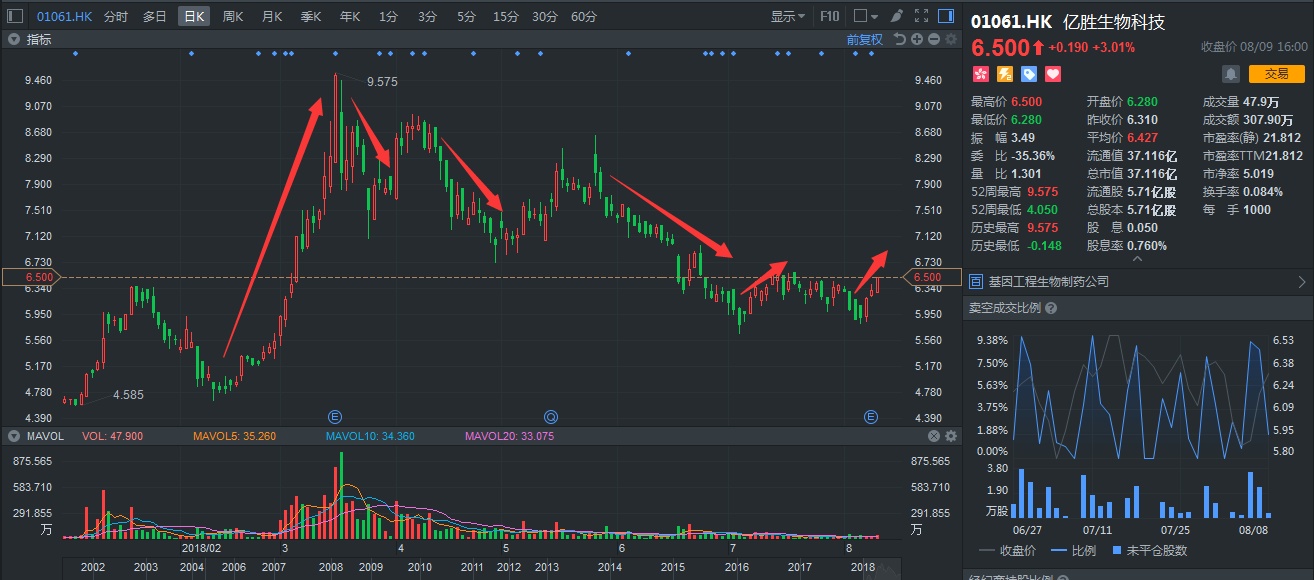Switch to 周K weekly chart tab

pos(233,16)
